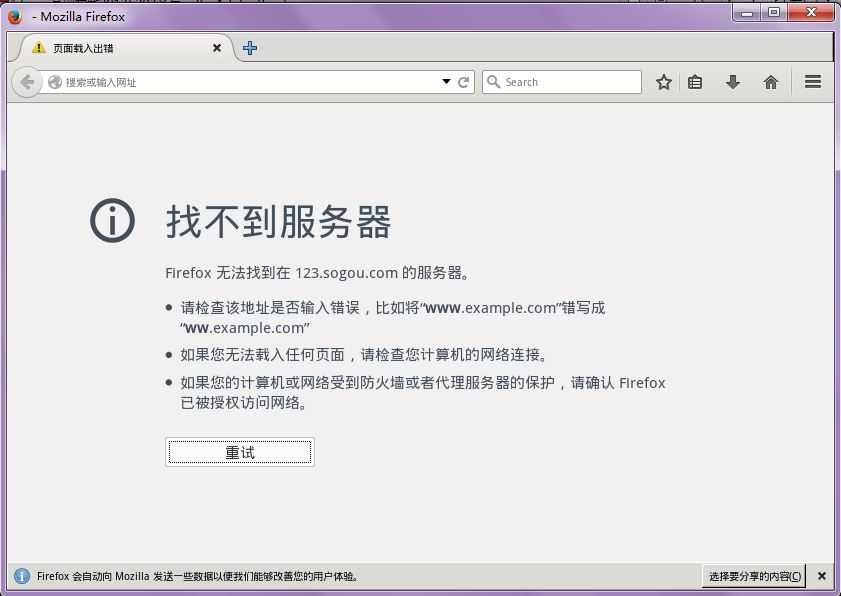Click the globe site identity icon
Screen dimensions: 841x596
click(x=55, y=82)
